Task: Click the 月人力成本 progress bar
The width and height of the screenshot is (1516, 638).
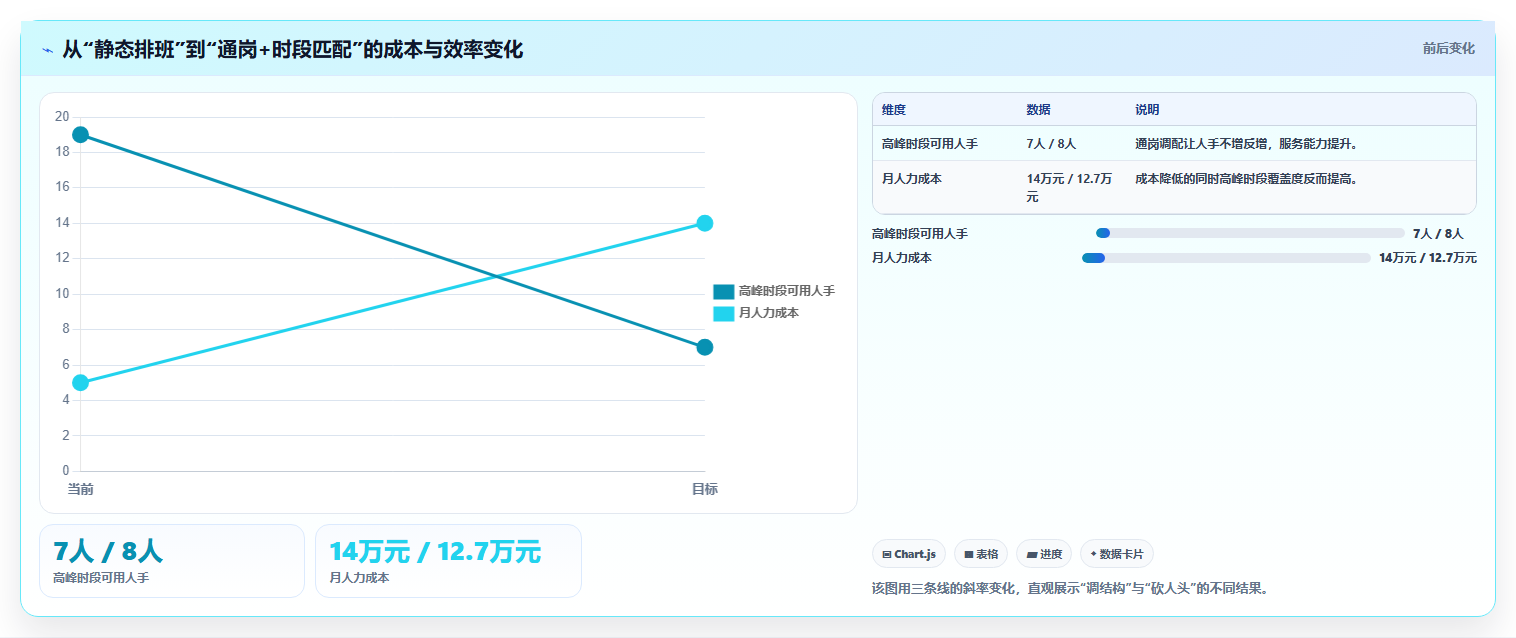Action: coord(1226,258)
